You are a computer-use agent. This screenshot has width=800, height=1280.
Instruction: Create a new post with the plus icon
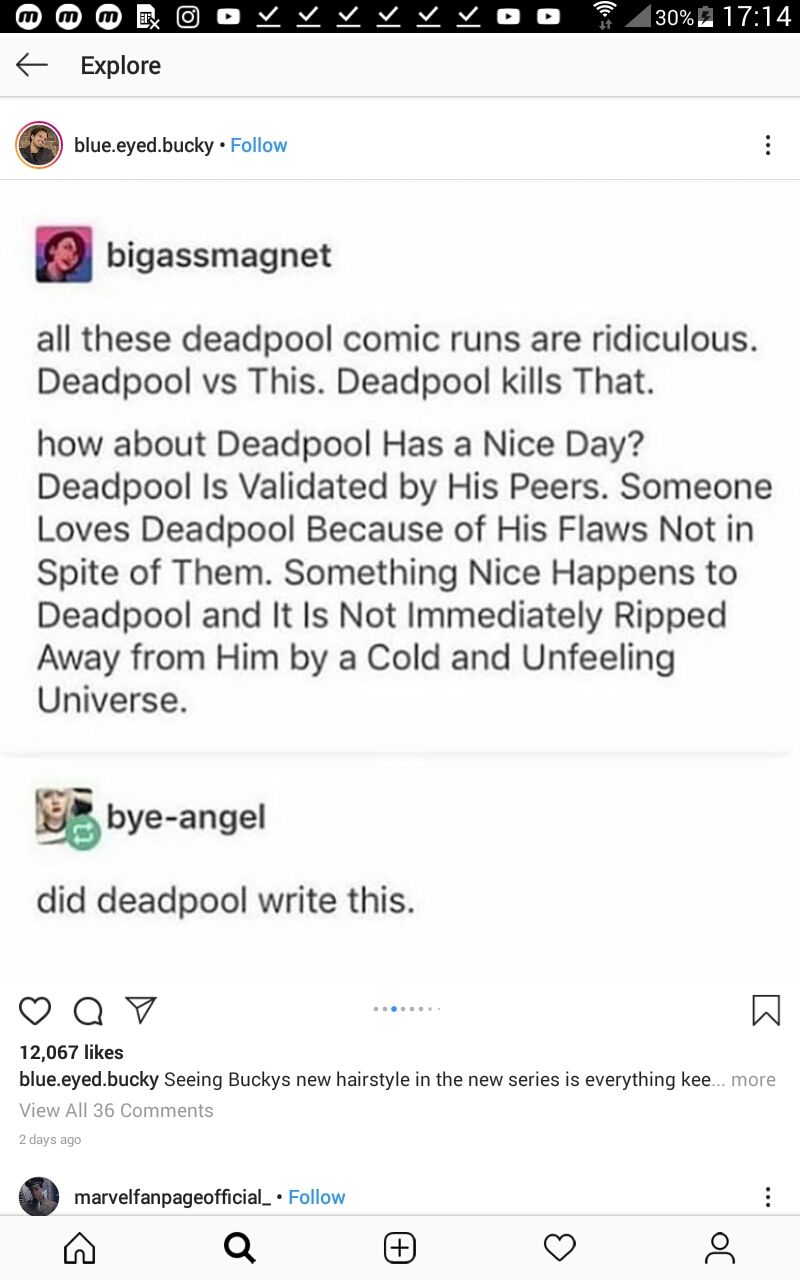(x=400, y=1247)
